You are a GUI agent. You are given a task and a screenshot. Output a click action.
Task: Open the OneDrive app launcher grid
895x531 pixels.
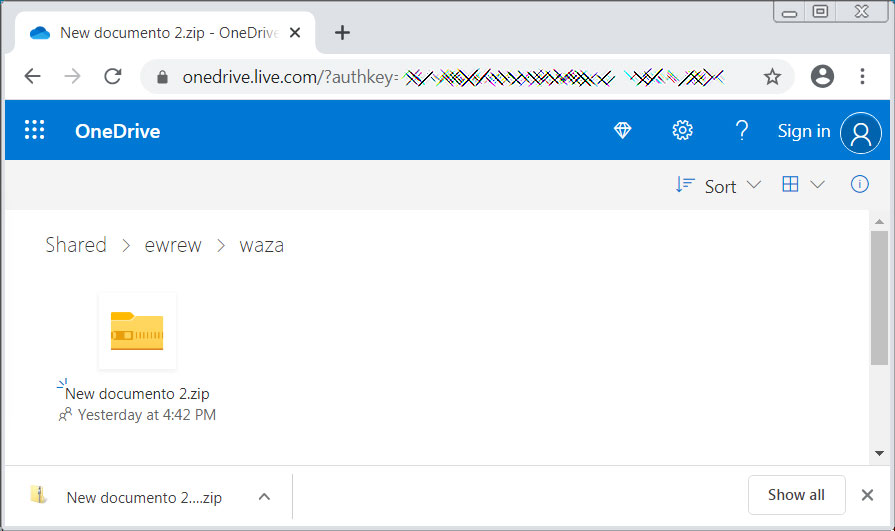34,130
